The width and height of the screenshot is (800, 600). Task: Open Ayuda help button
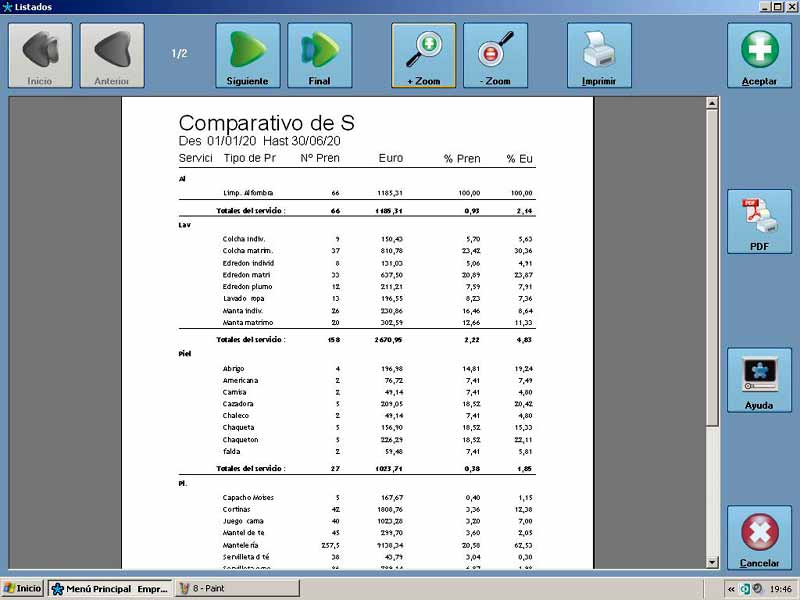tap(759, 380)
